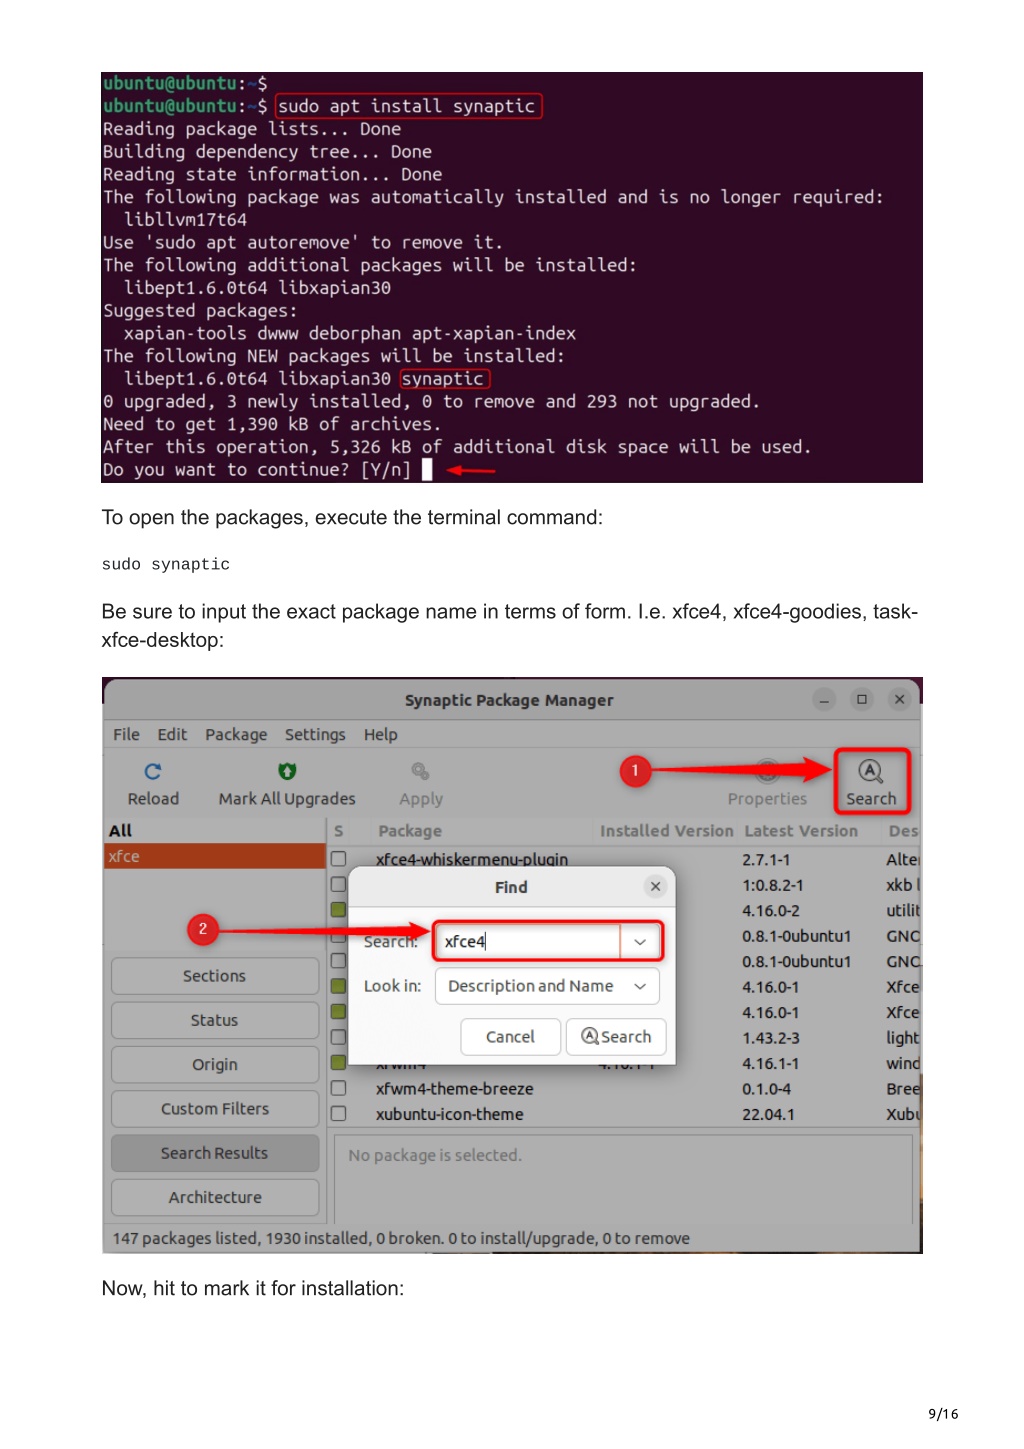The width and height of the screenshot is (1024, 1449).
Task: Click the Architecture filter button
Action: point(215,1197)
